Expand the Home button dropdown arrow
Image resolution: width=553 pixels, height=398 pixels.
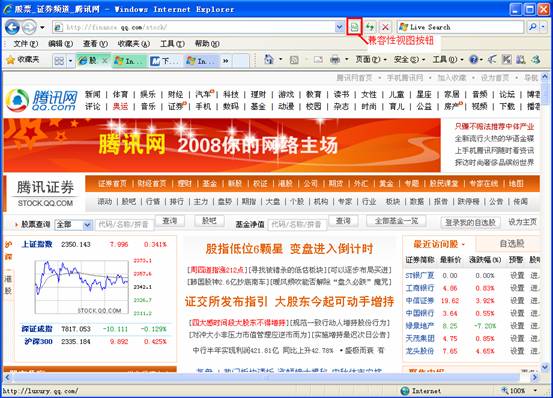point(281,60)
